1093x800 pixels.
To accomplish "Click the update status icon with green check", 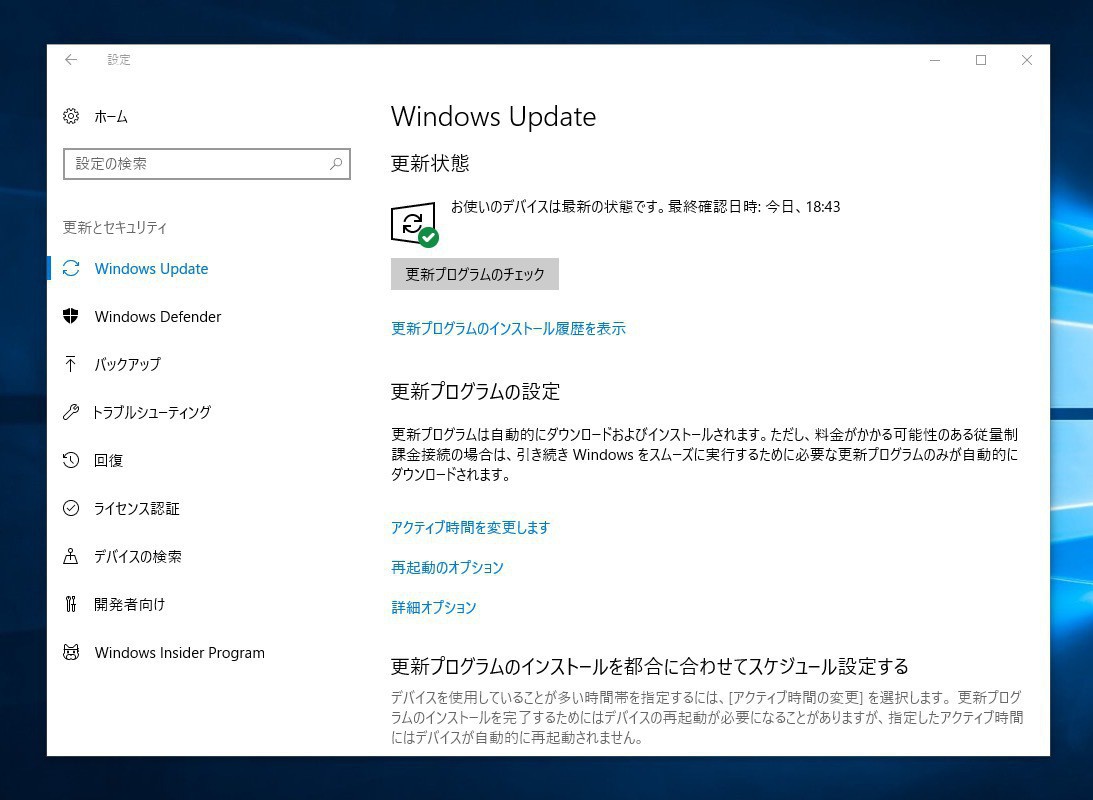I will click(414, 224).
